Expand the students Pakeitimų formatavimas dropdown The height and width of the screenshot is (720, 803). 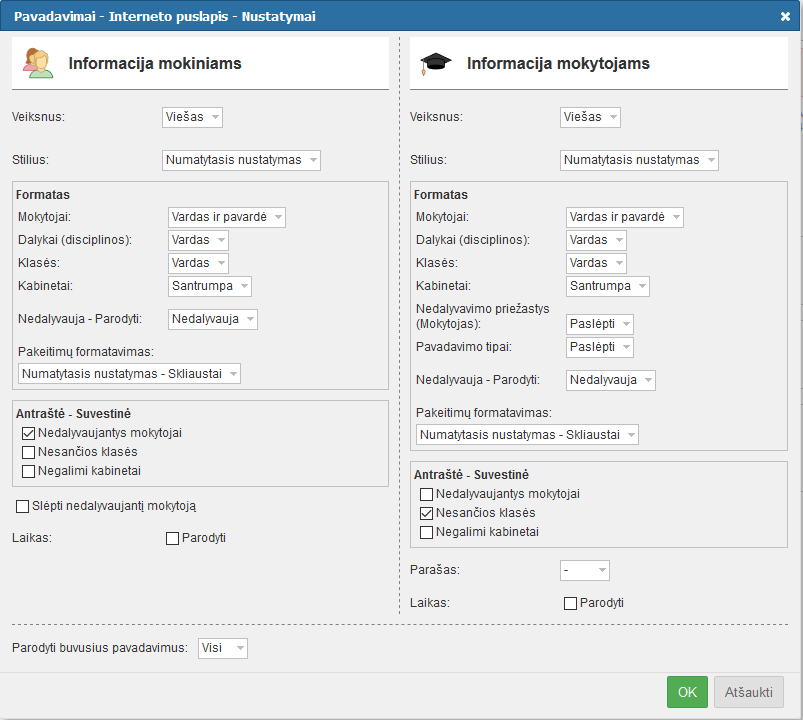coord(129,374)
